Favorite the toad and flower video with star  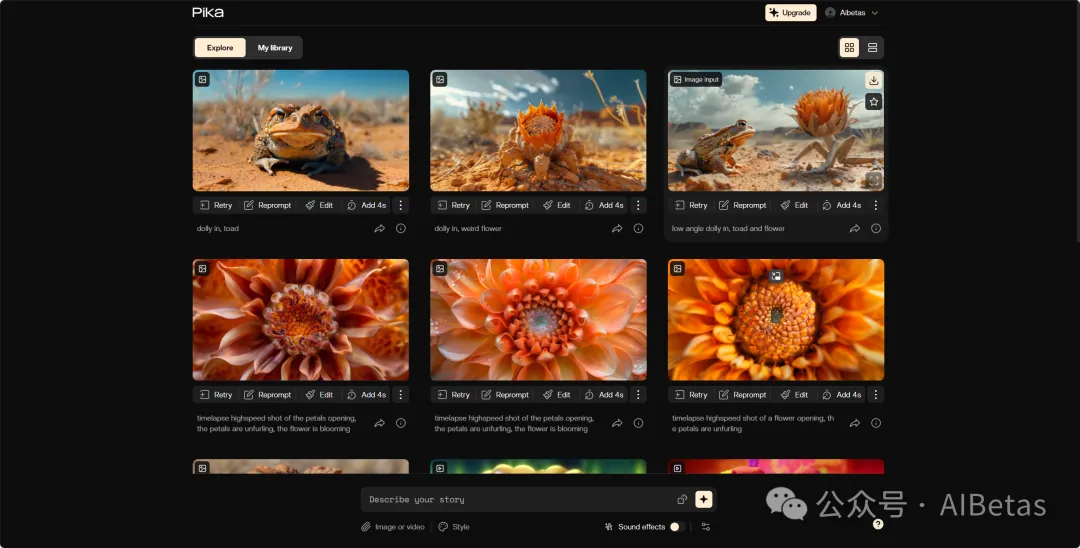873,102
